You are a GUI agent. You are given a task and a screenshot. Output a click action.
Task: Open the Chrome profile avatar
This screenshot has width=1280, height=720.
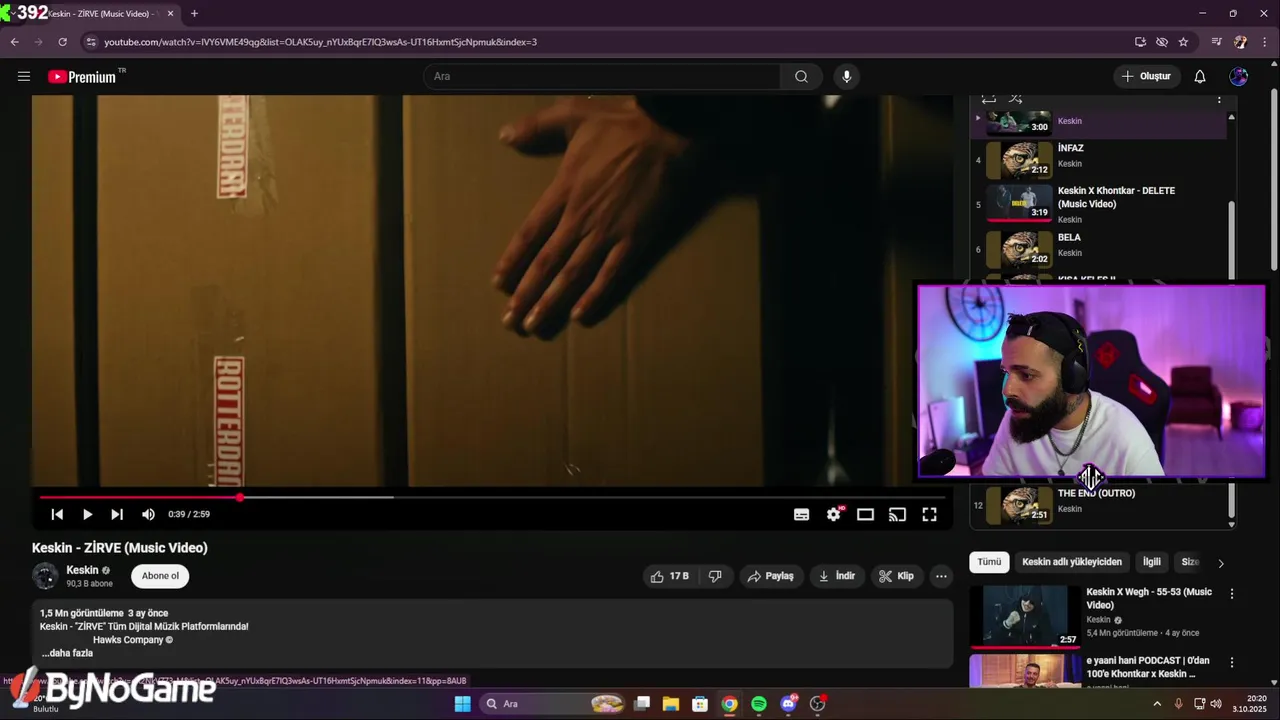coord(1240,42)
